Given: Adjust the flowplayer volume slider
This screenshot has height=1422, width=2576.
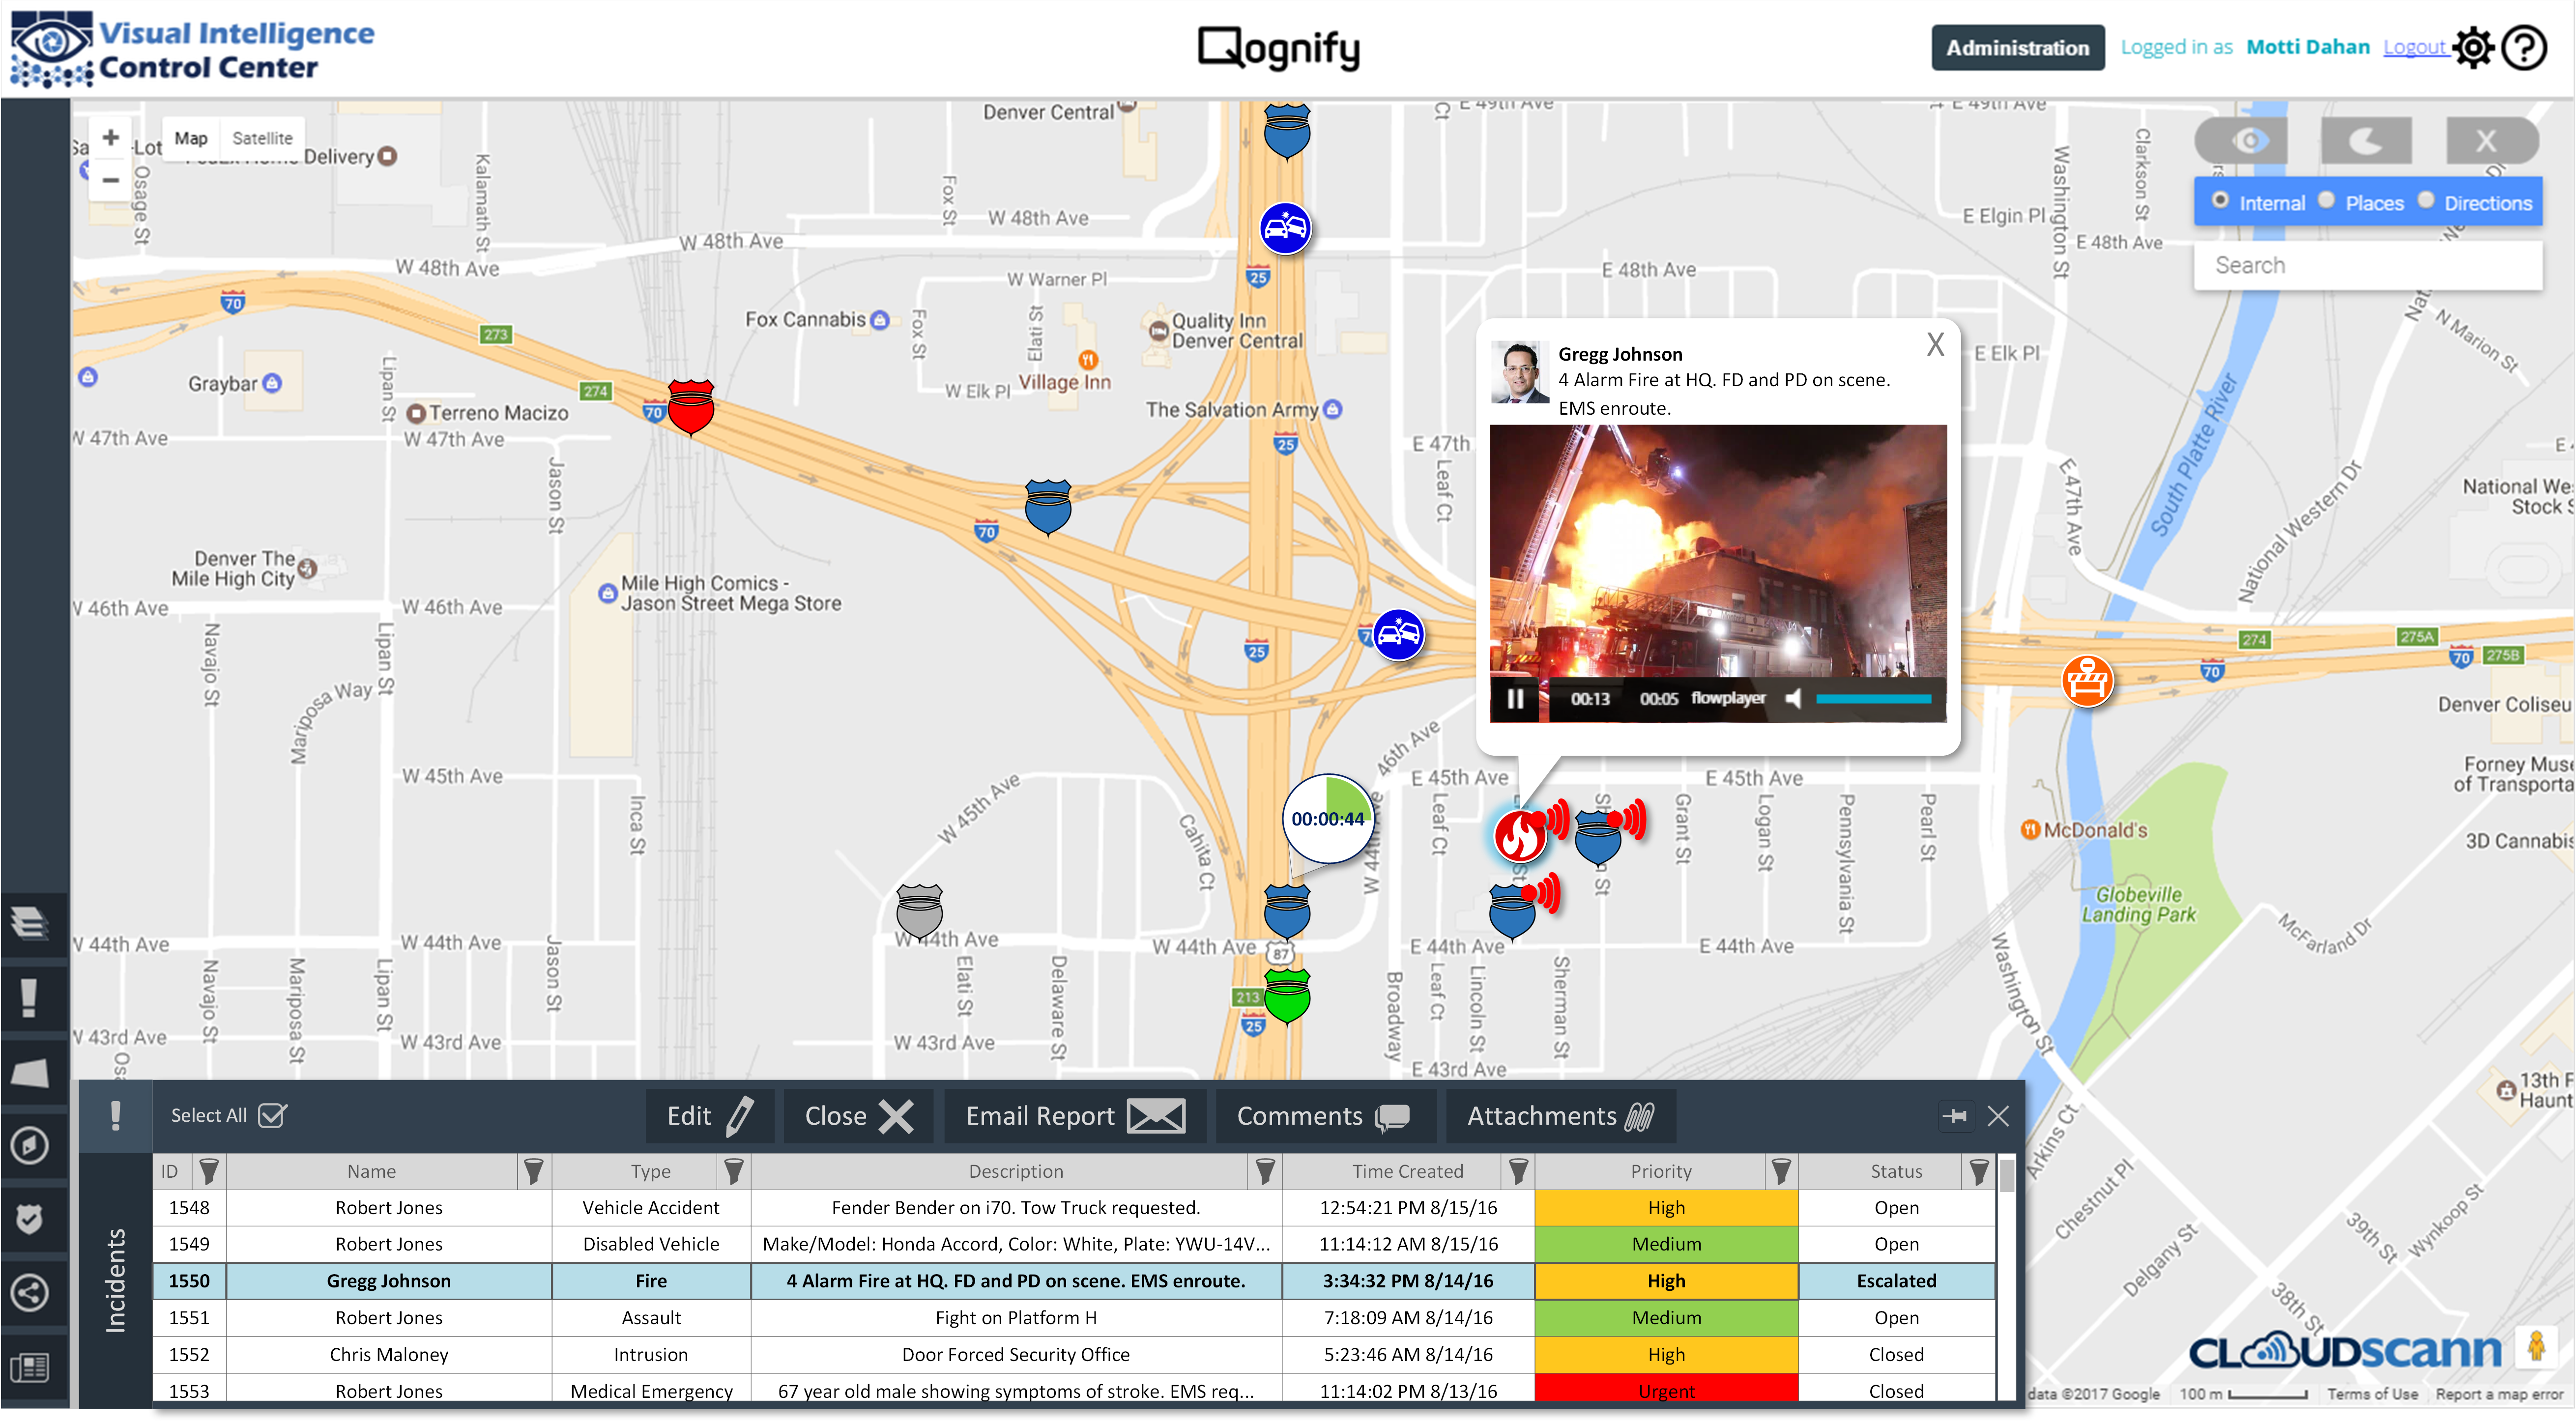Looking at the screenshot, I should (x=1872, y=699).
